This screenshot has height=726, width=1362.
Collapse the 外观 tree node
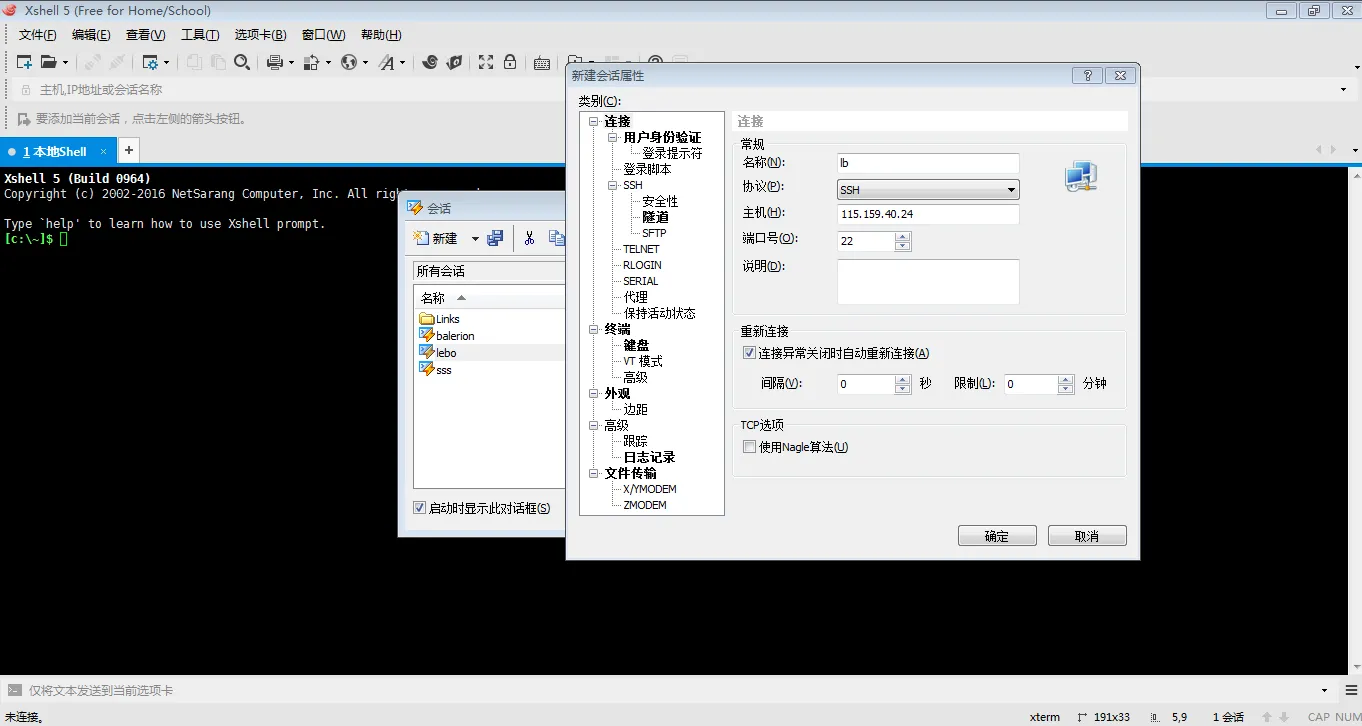[593, 393]
